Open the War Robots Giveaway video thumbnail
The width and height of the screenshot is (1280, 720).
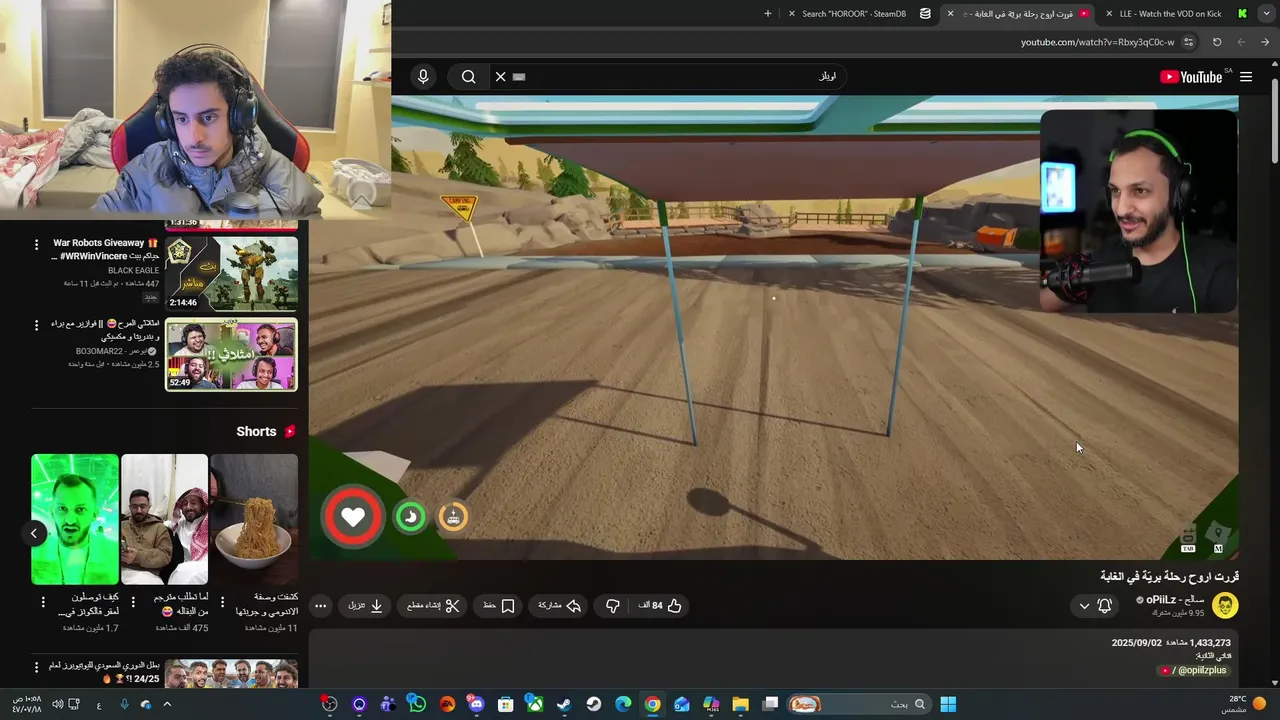231,273
